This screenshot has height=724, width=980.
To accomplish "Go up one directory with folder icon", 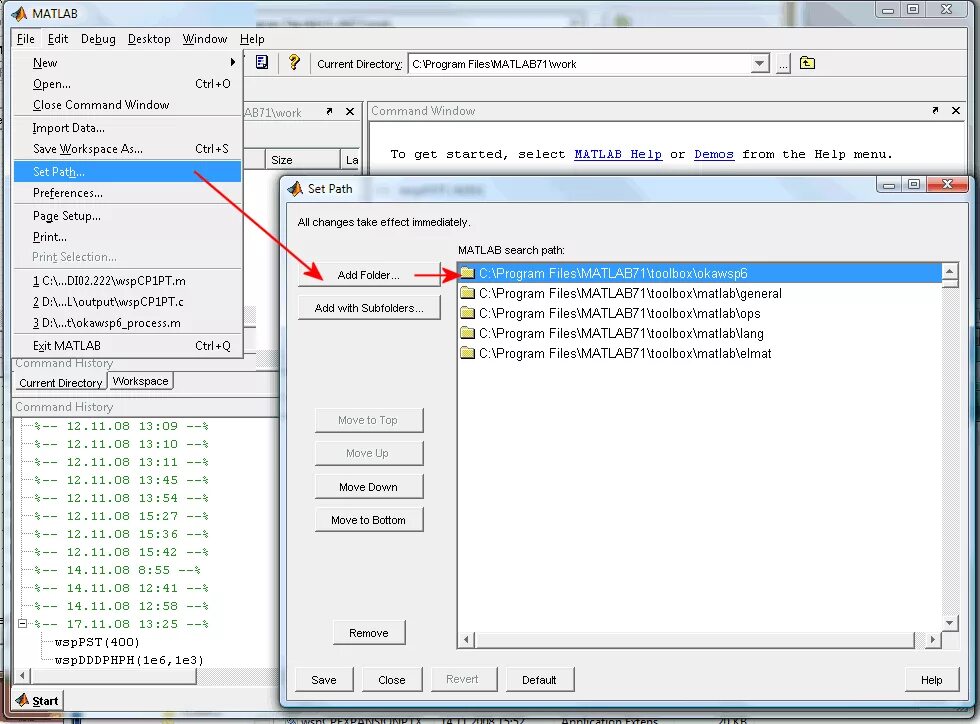I will 807,63.
